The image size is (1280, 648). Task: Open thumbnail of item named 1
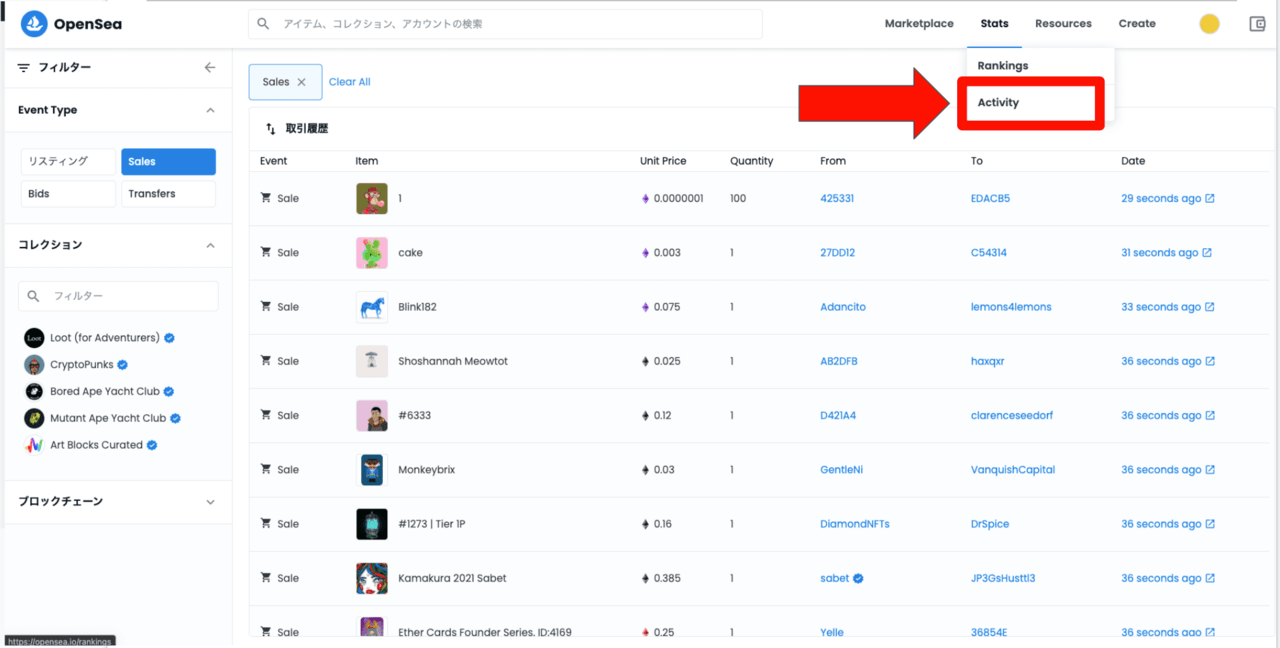click(372, 198)
